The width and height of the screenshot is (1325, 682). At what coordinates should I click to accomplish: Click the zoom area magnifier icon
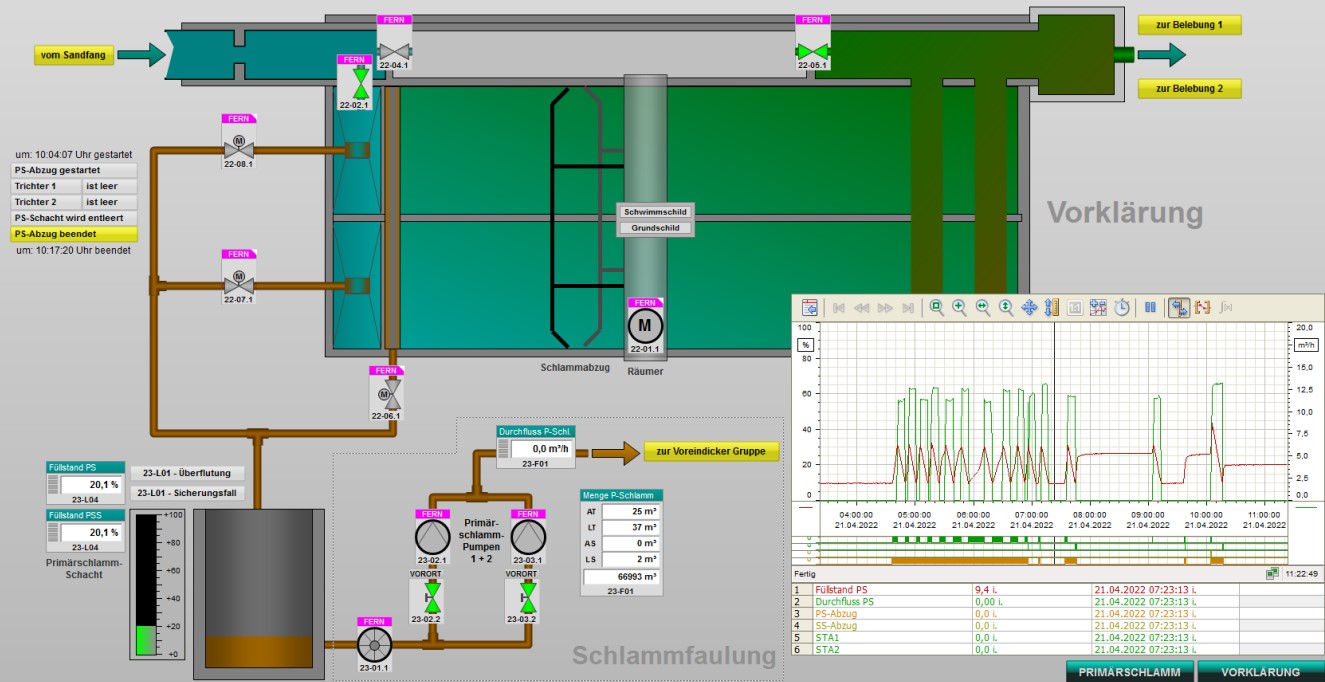(x=936, y=308)
